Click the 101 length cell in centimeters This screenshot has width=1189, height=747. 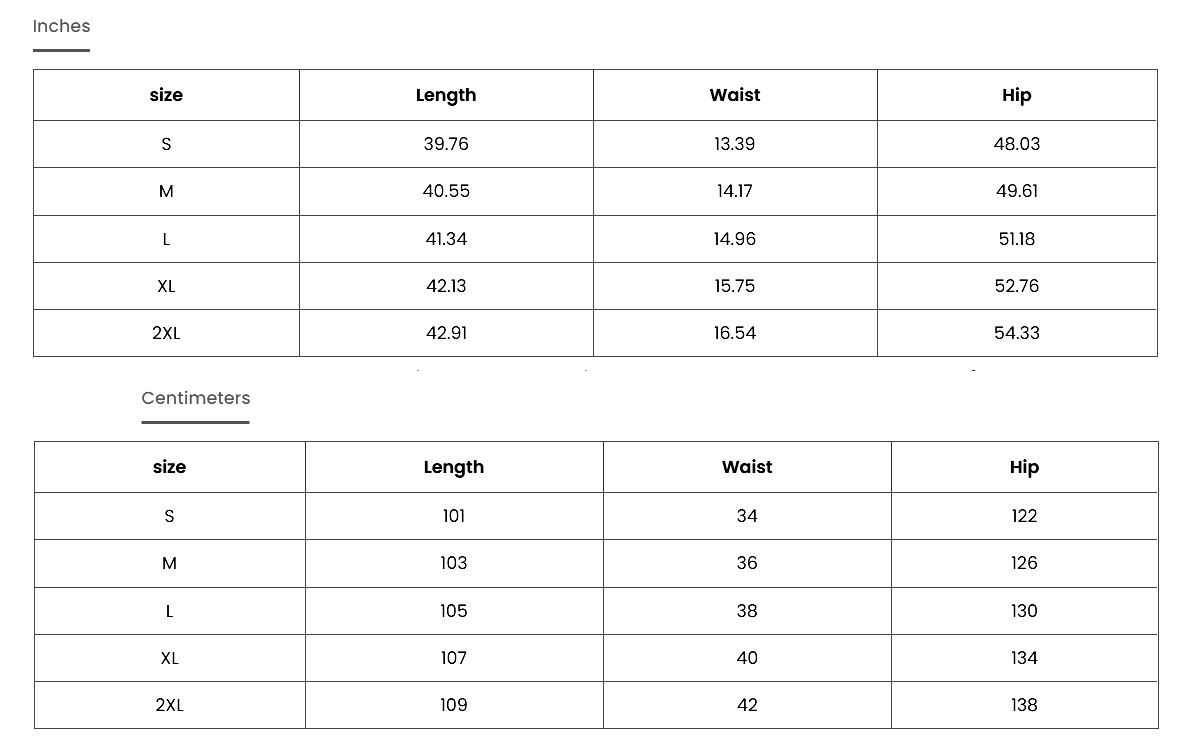[x=453, y=516]
